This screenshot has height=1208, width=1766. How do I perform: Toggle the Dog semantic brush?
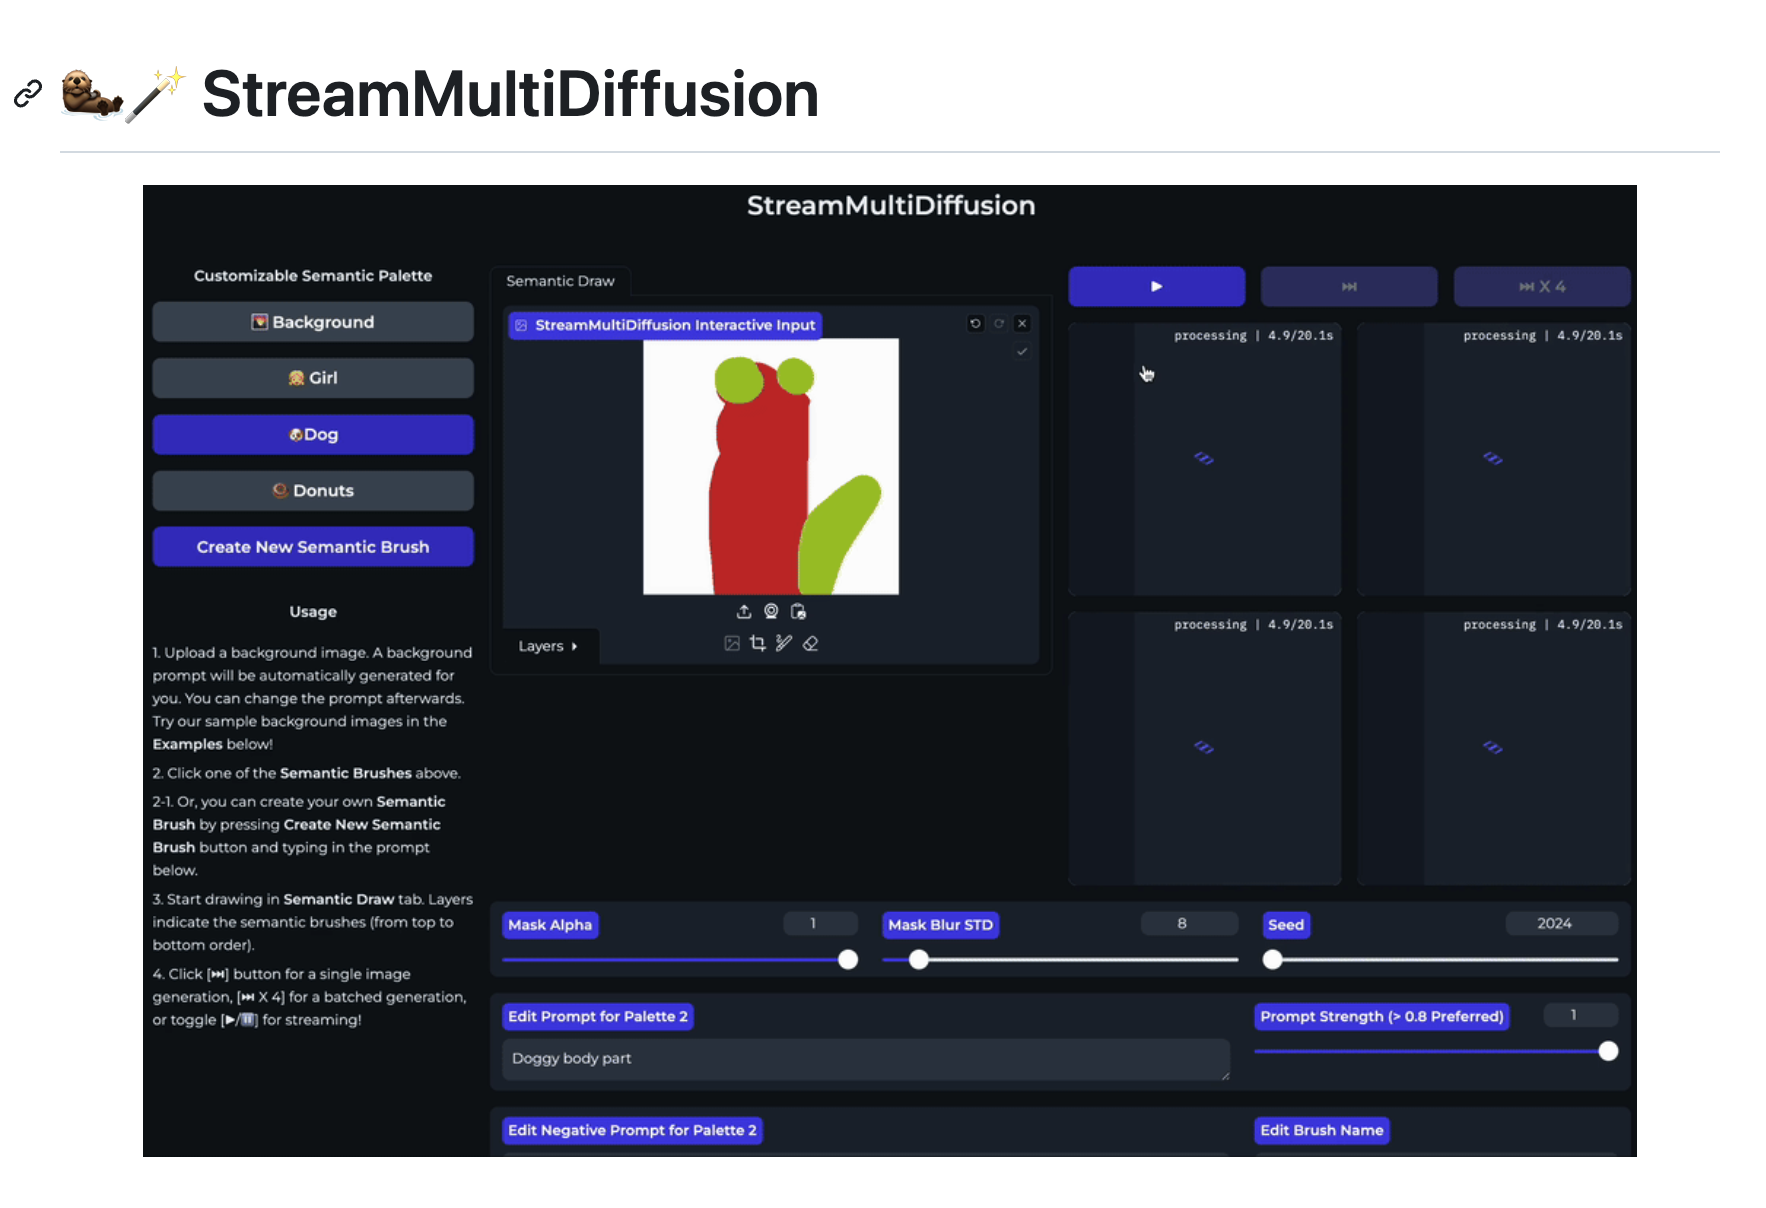coord(313,434)
